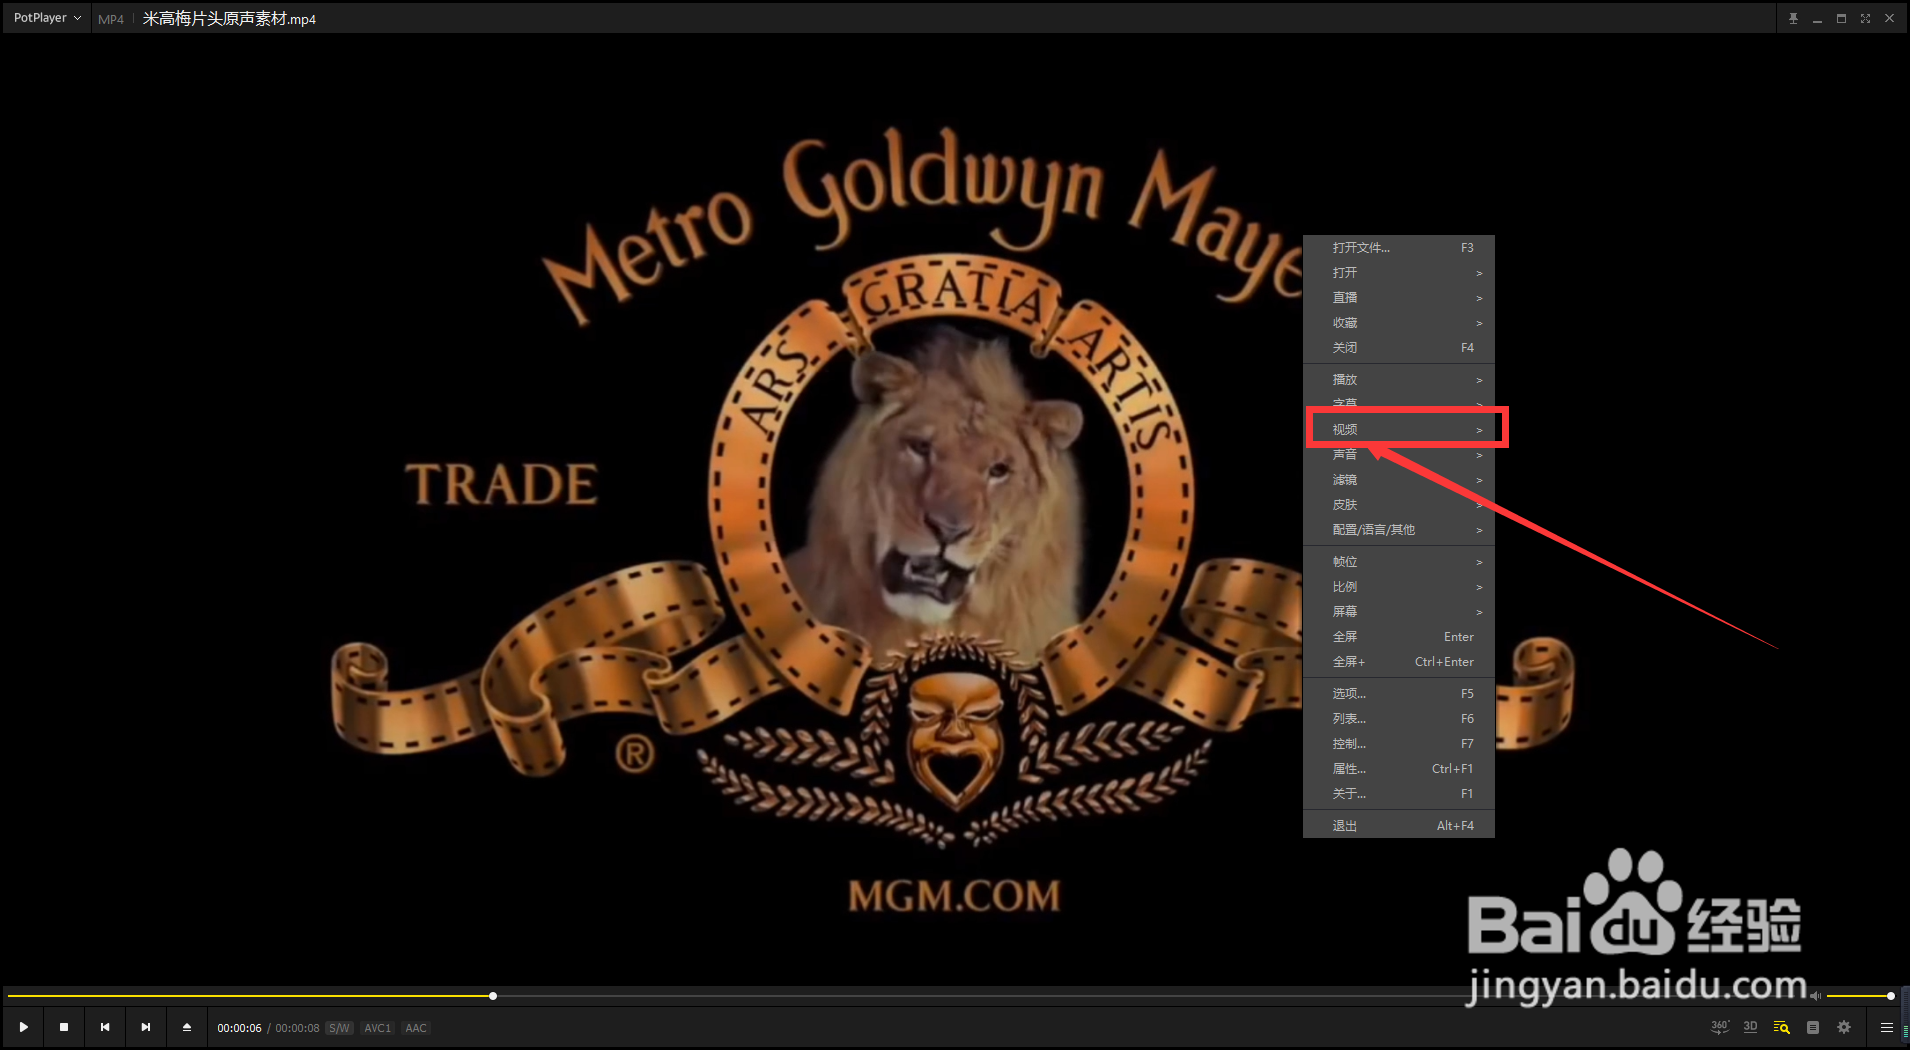1910x1050 pixels.
Task: Open the chapter/caption list panel icon
Action: (1813, 1027)
